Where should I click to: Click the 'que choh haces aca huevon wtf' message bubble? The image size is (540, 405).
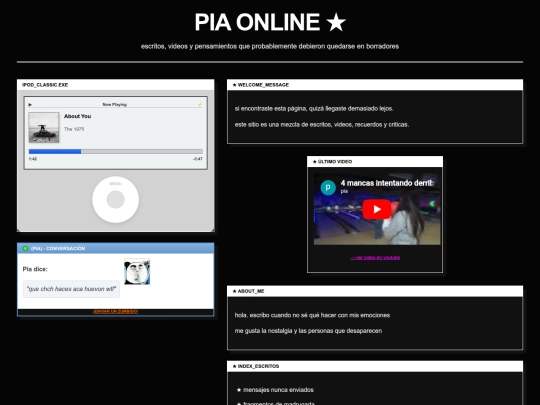click(x=71, y=289)
